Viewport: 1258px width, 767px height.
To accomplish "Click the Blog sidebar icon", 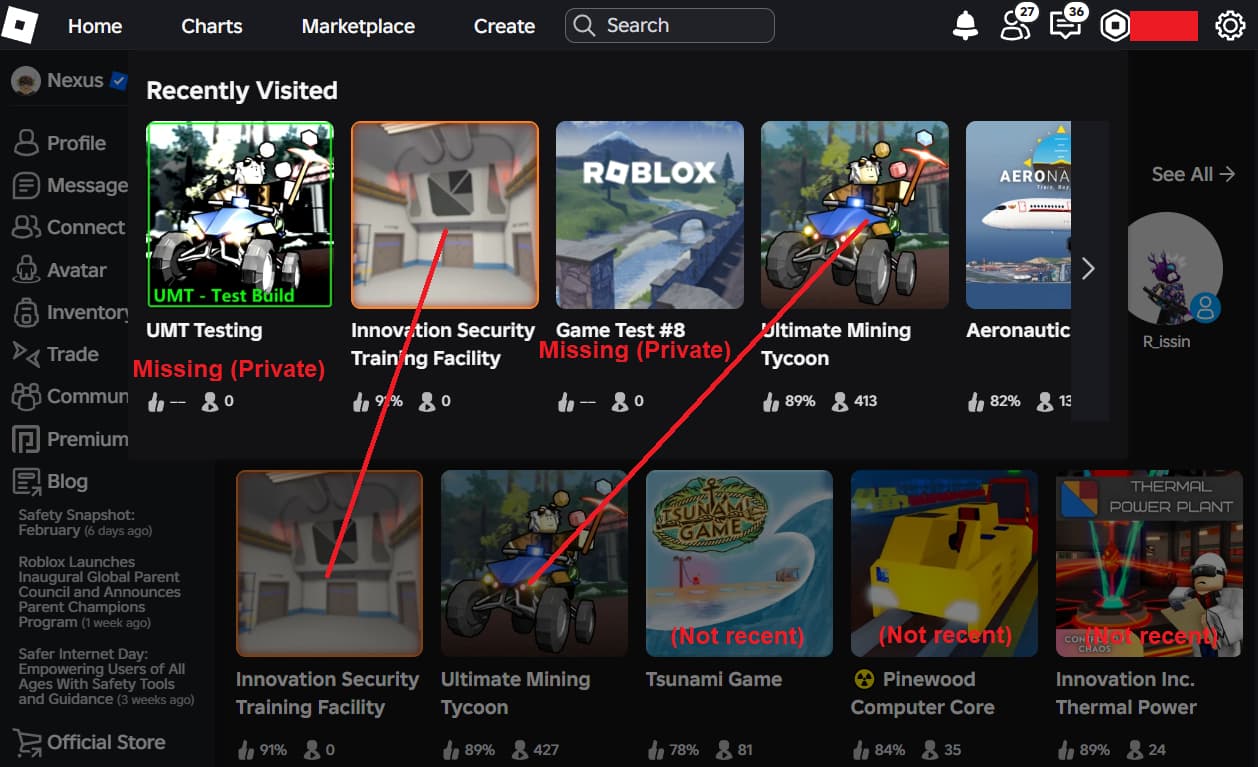I will click(26, 481).
